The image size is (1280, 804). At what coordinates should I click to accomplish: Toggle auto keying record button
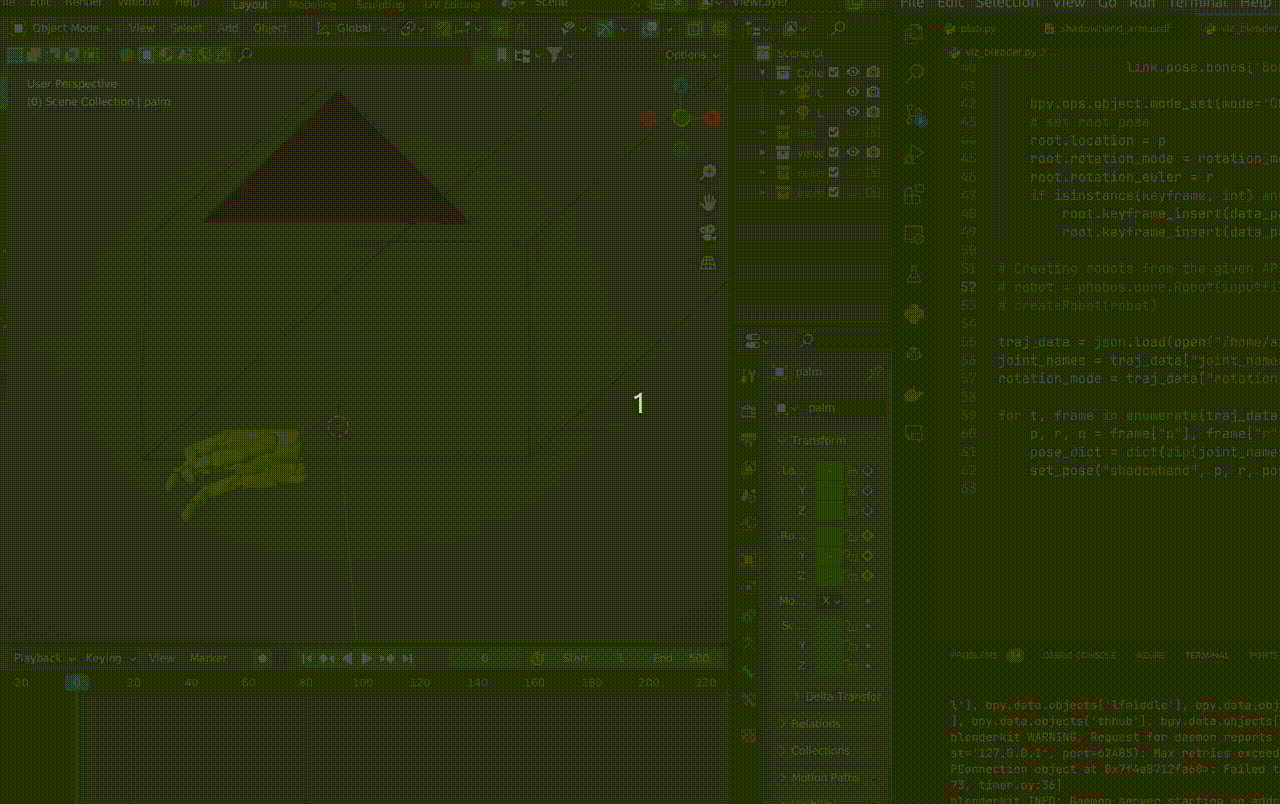(263, 658)
